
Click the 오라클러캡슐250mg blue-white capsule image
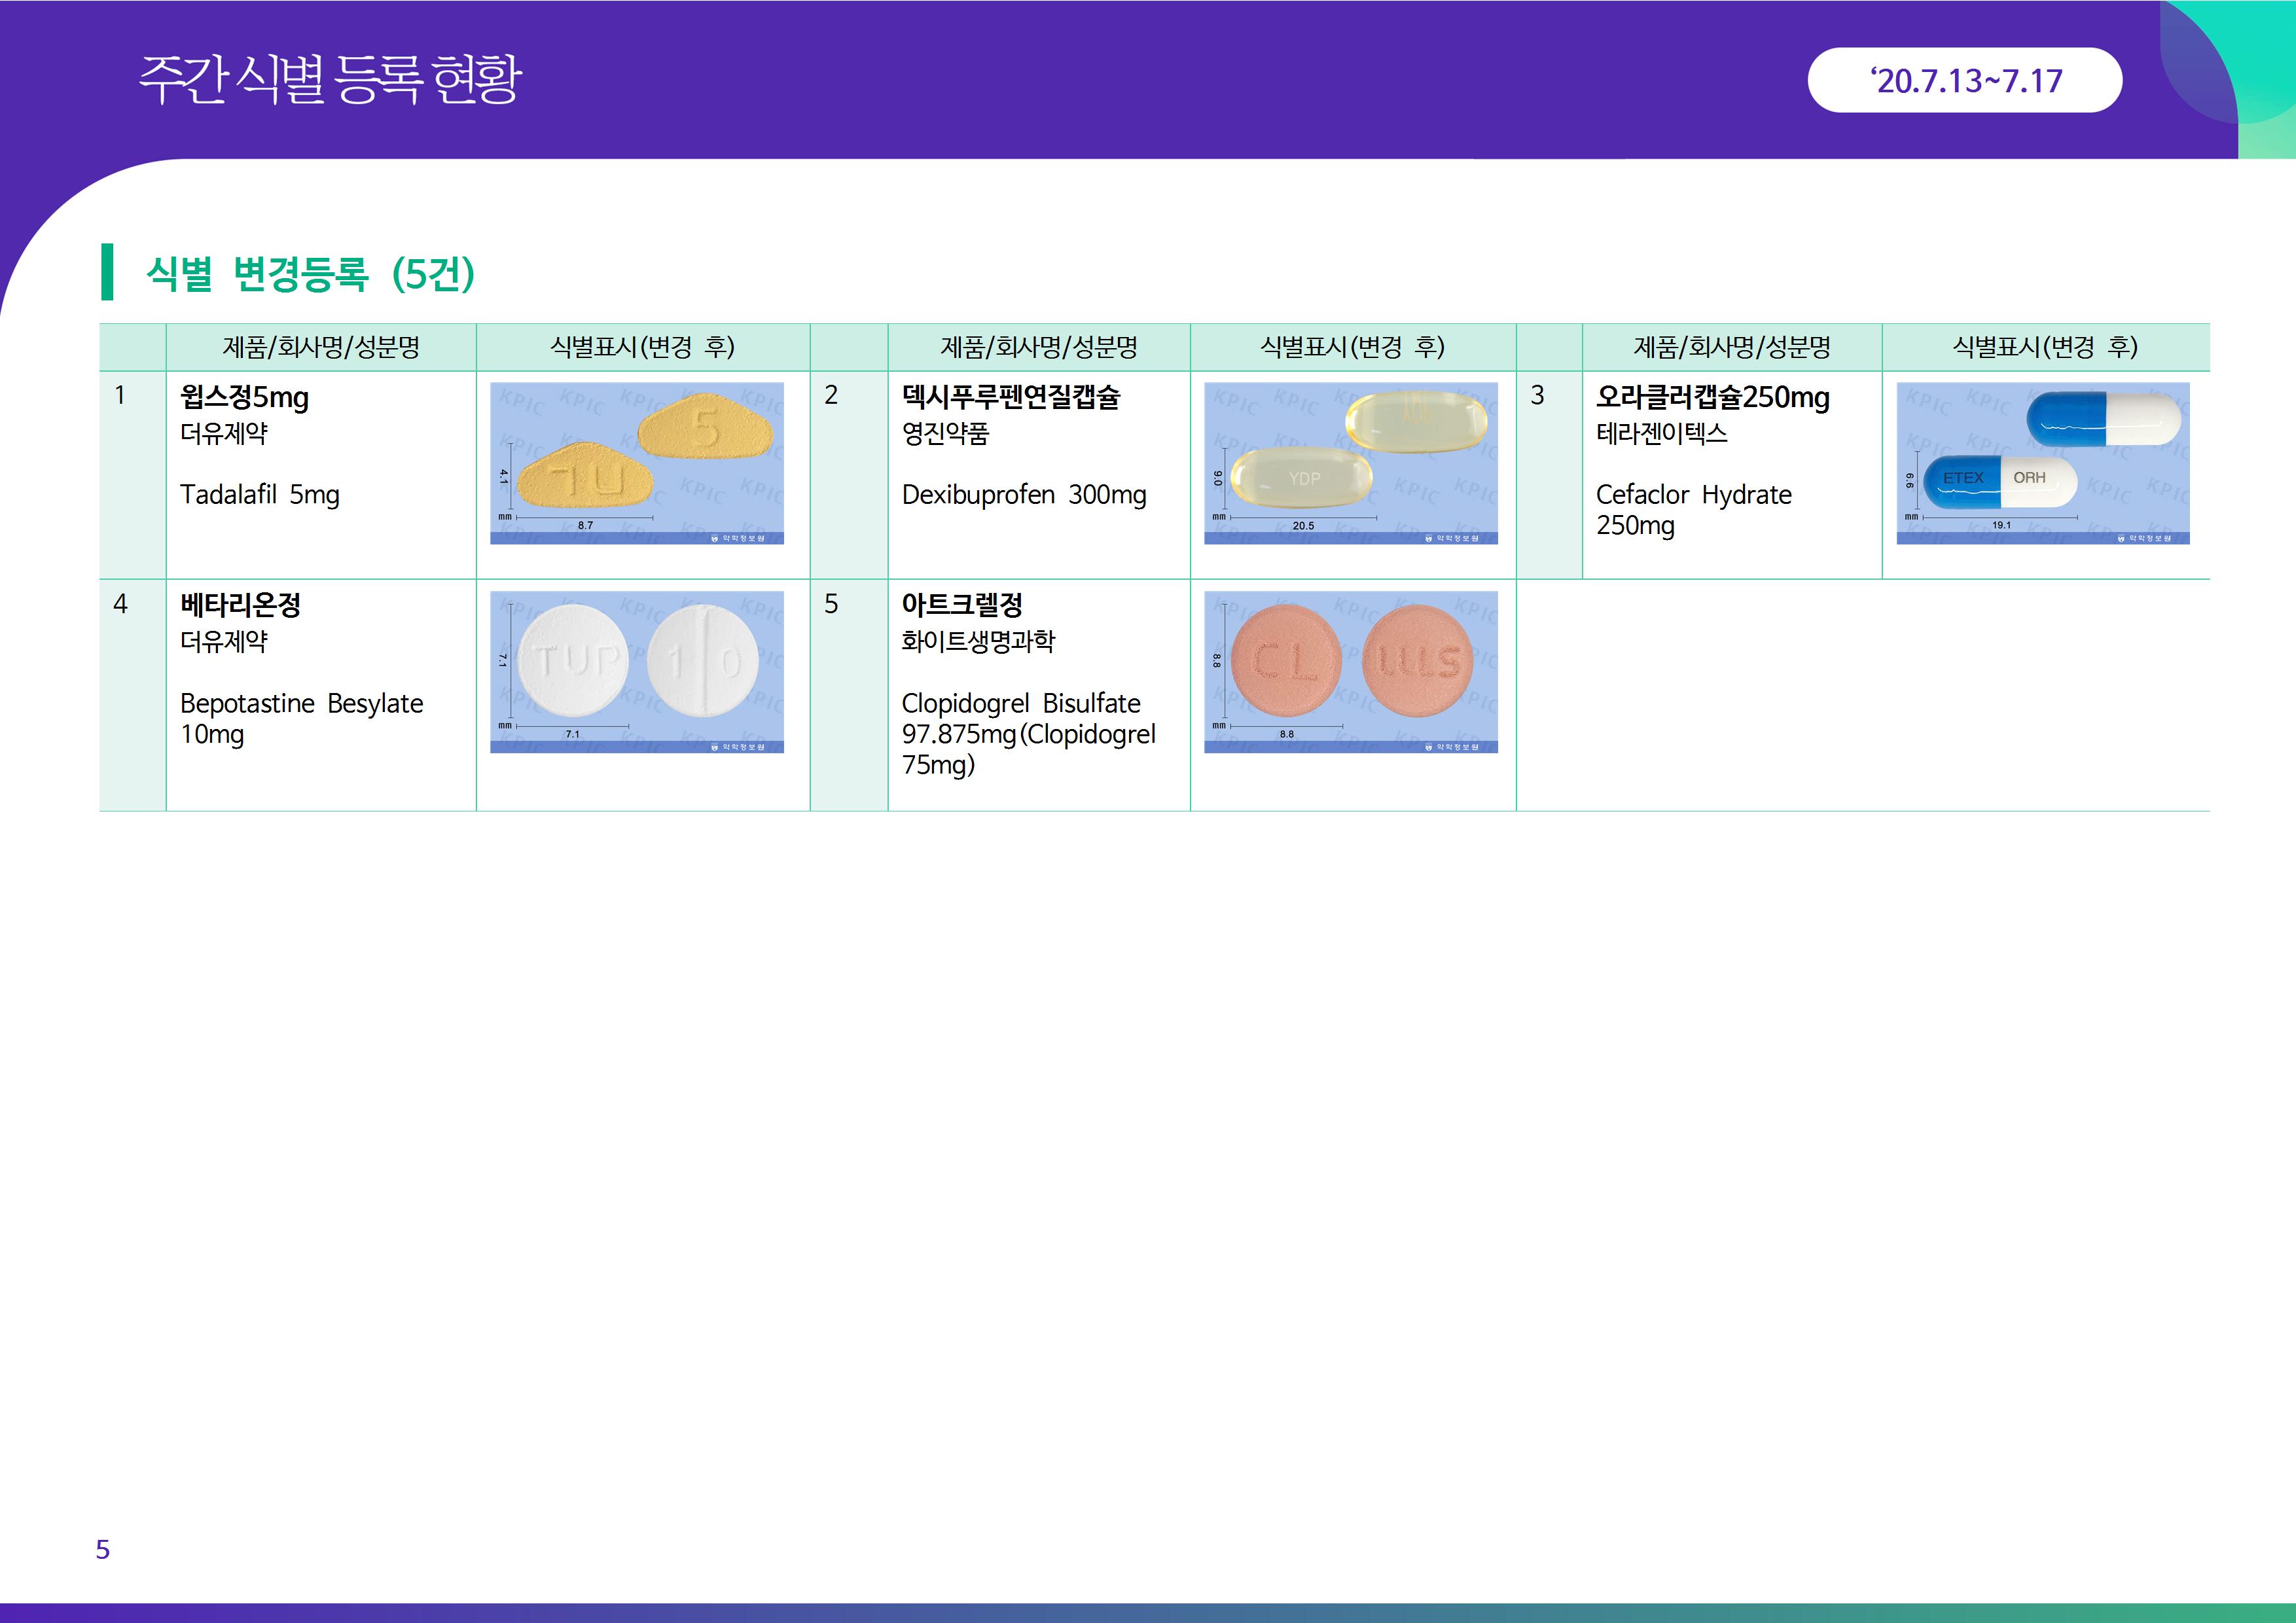(x=2042, y=463)
